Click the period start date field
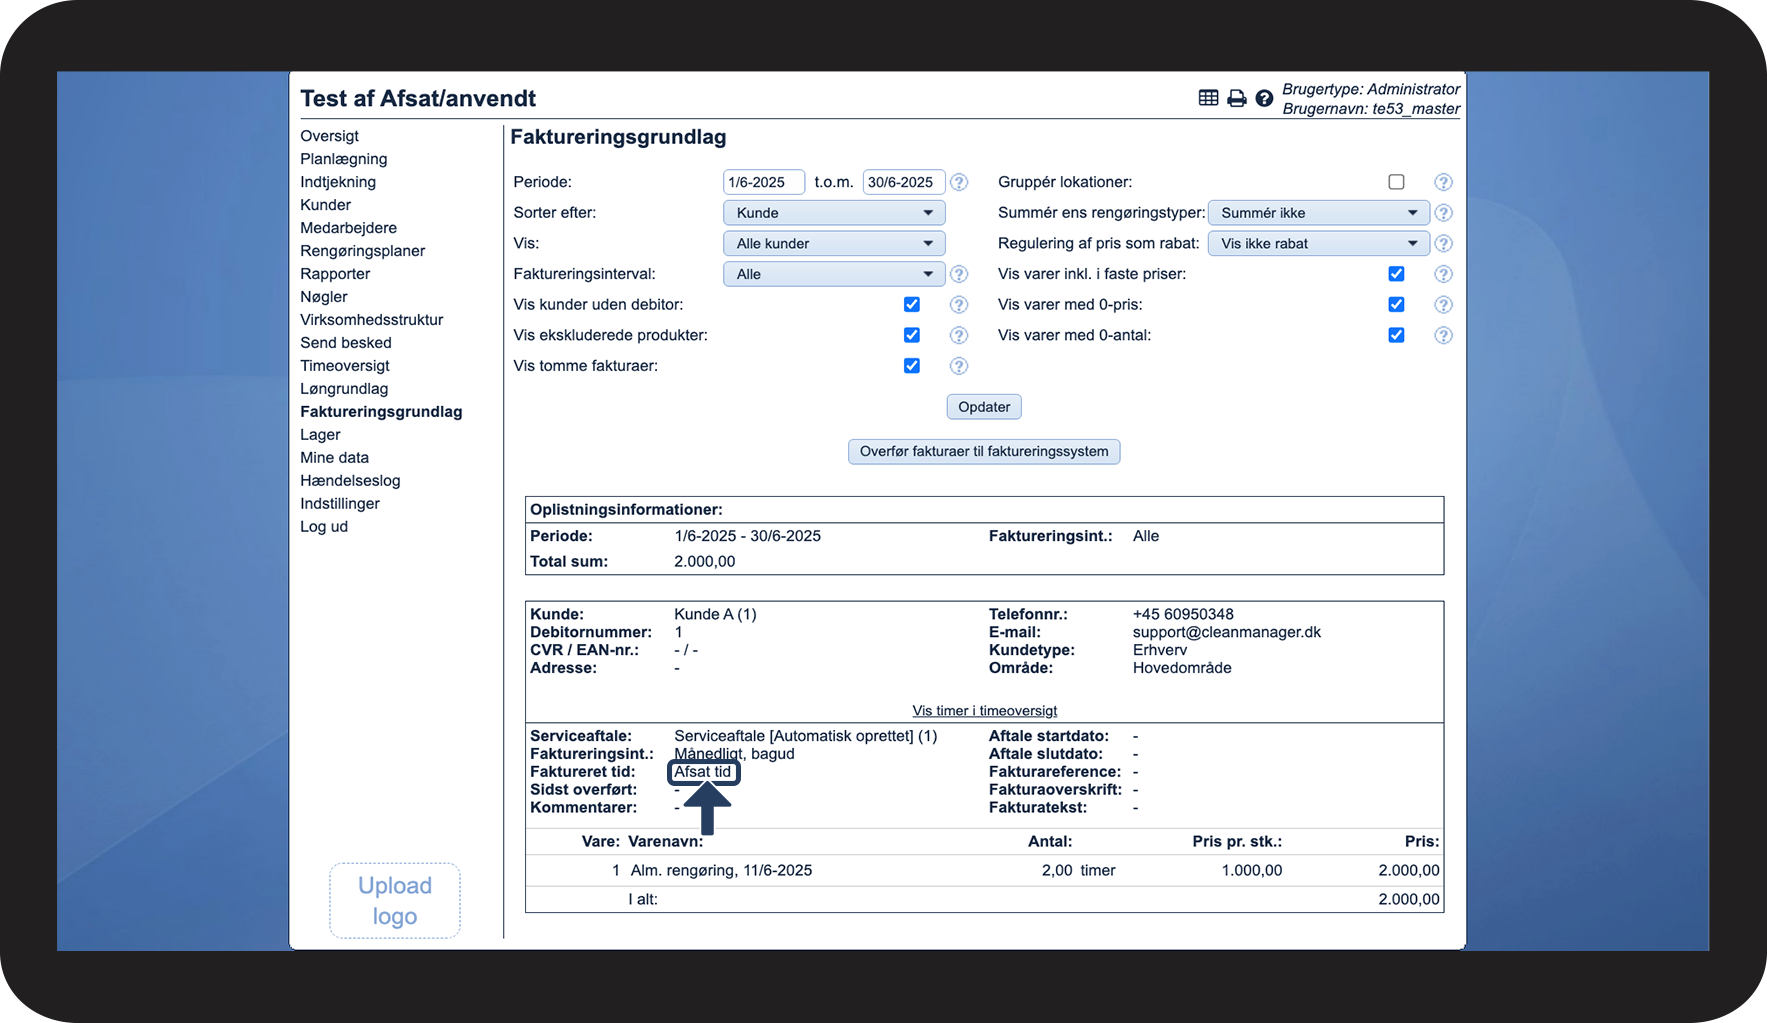 [x=763, y=182]
